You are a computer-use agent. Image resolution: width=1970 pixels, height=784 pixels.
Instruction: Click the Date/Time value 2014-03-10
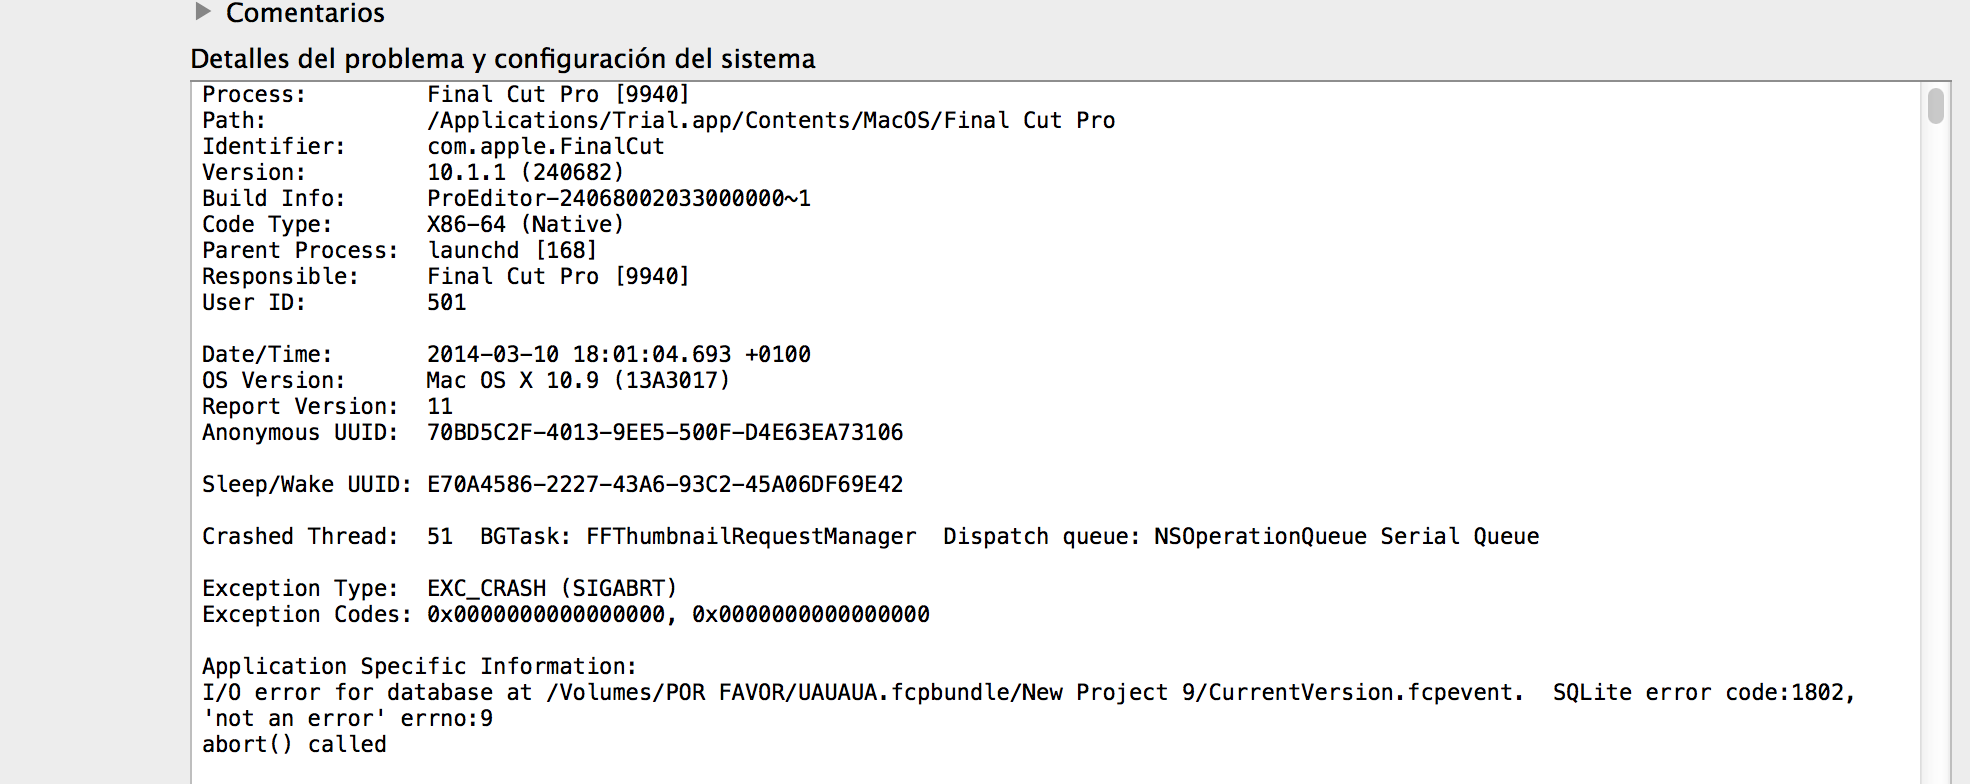[x=618, y=354]
